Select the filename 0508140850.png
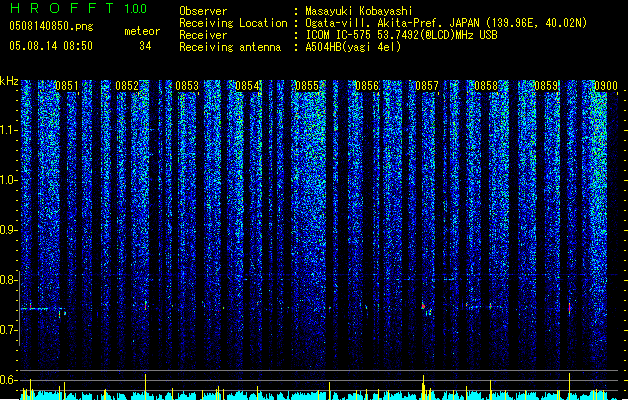629x400 pixels. pyautogui.click(x=51, y=26)
